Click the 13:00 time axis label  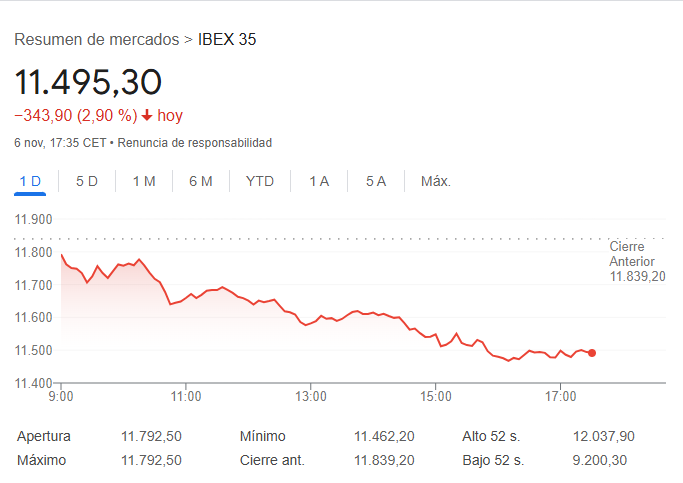[311, 396]
